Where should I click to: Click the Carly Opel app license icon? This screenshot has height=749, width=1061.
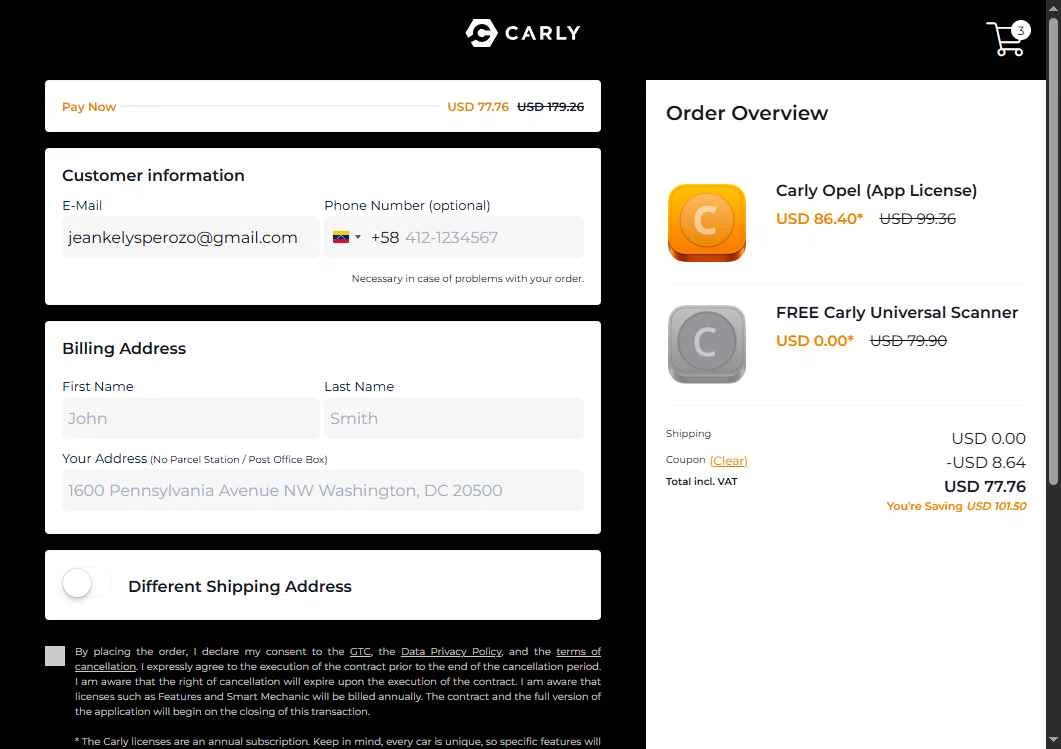pyautogui.click(x=706, y=223)
